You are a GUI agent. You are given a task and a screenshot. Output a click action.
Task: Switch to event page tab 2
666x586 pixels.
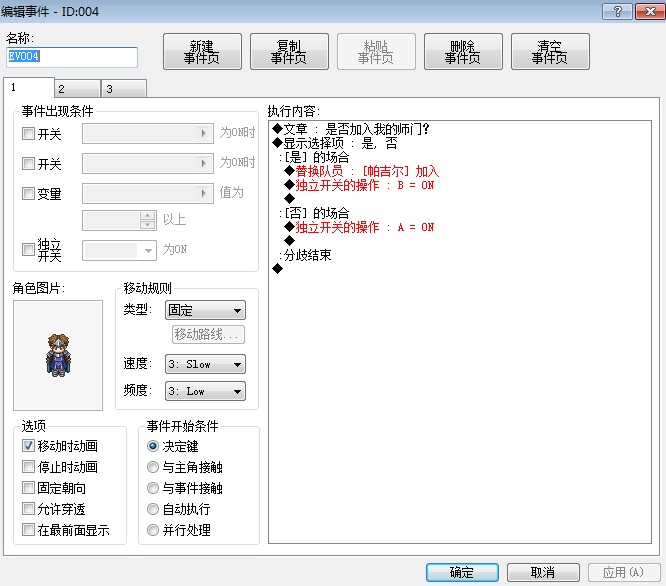77,89
